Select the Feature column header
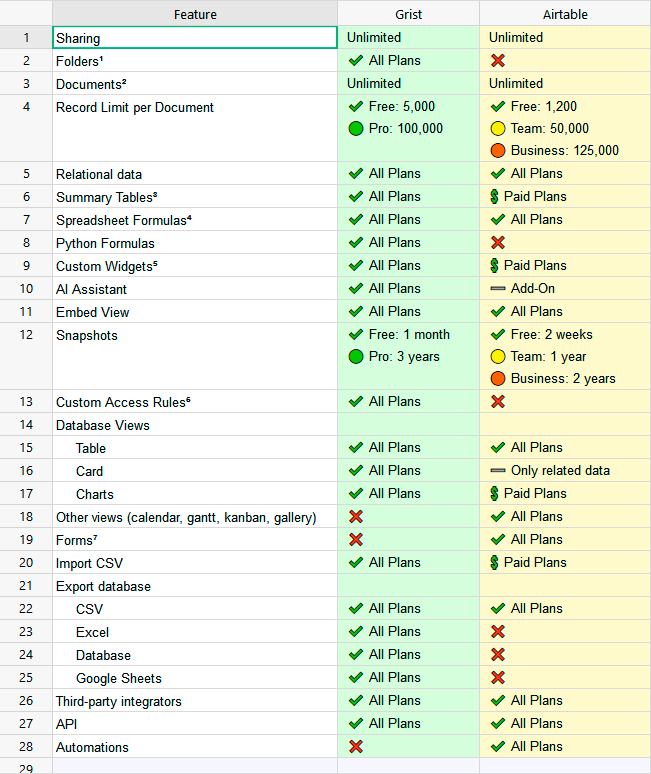 [195, 15]
